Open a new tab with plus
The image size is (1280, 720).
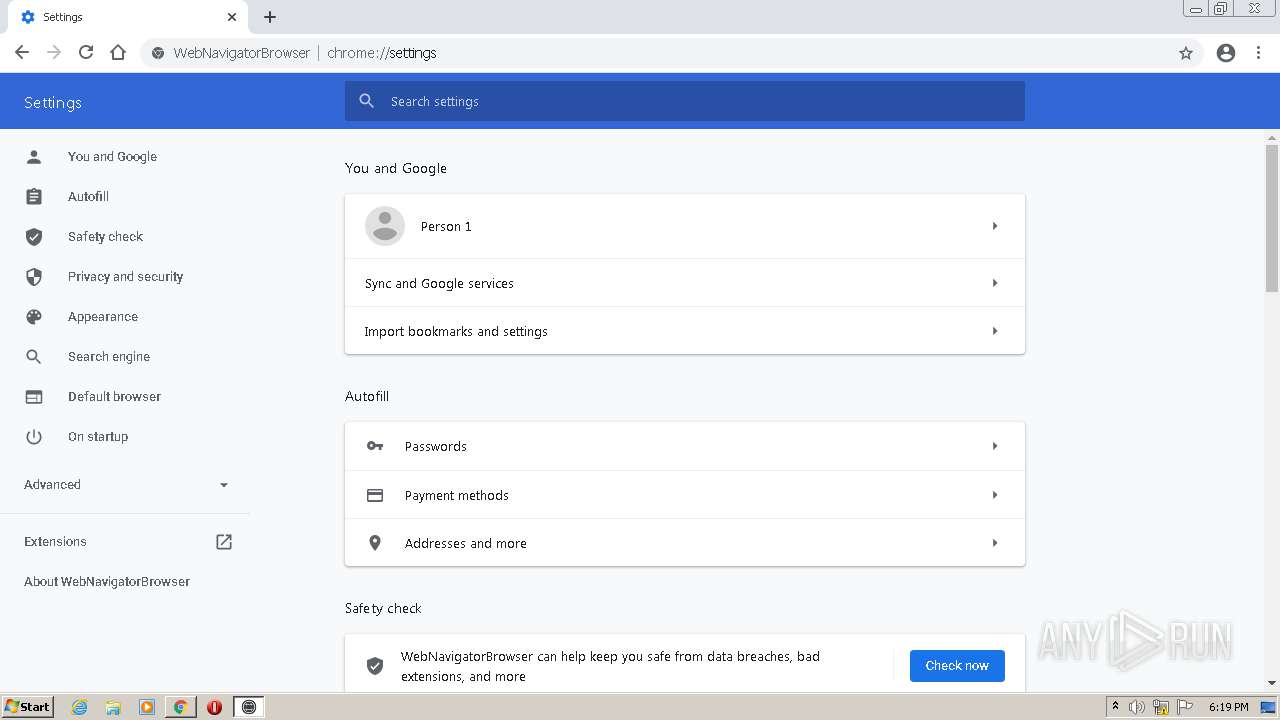(270, 17)
